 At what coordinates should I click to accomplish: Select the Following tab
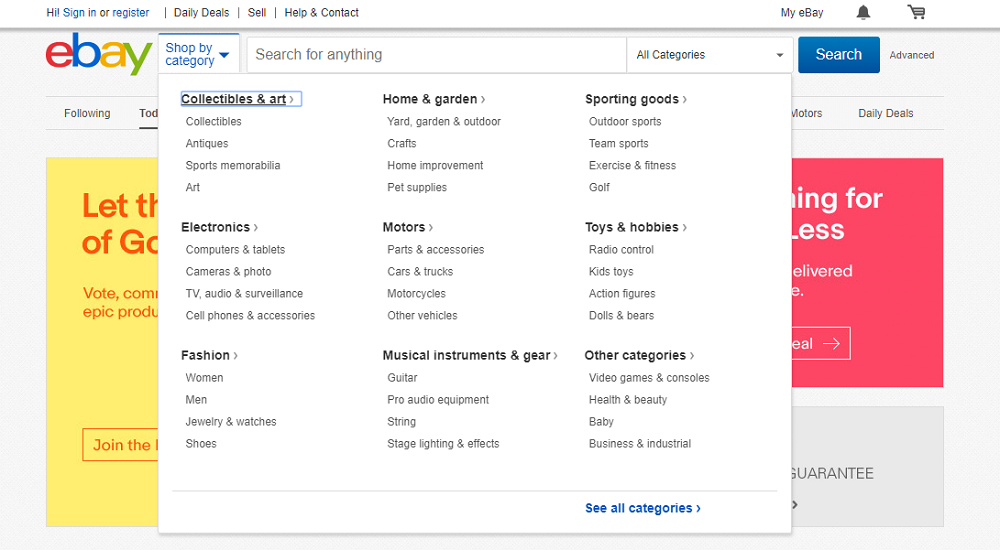pyautogui.click(x=87, y=113)
